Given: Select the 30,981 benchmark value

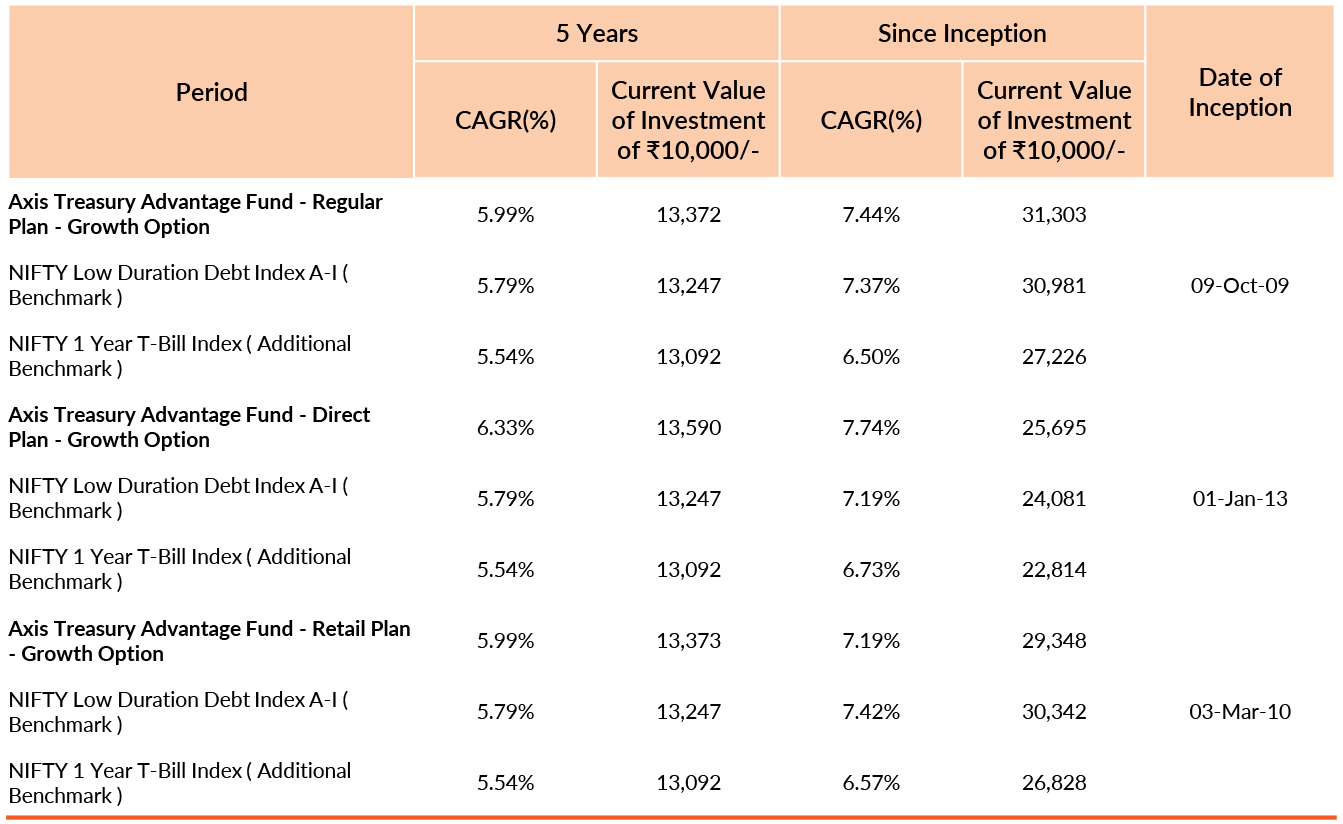Looking at the screenshot, I should (1054, 286).
